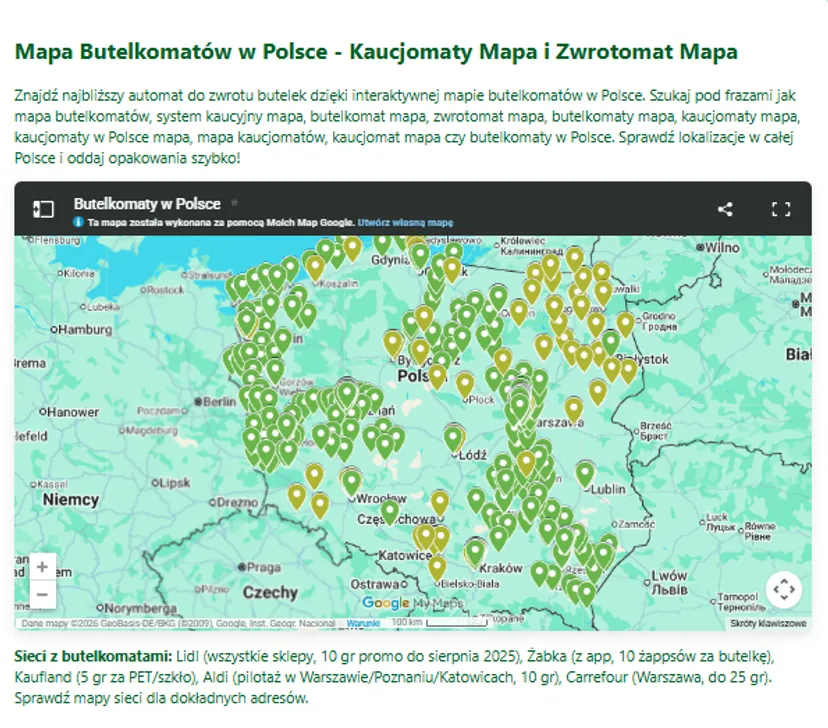Click the Berlin city label on map
The width and height of the screenshot is (828, 728).
tap(215, 402)
